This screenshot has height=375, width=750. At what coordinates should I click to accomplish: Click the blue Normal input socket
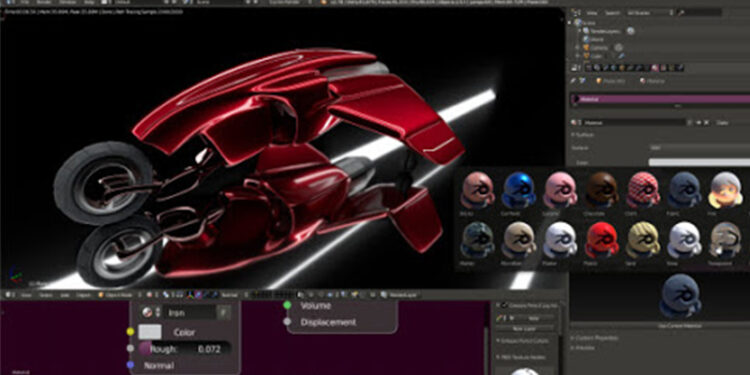tap(130, 365)
